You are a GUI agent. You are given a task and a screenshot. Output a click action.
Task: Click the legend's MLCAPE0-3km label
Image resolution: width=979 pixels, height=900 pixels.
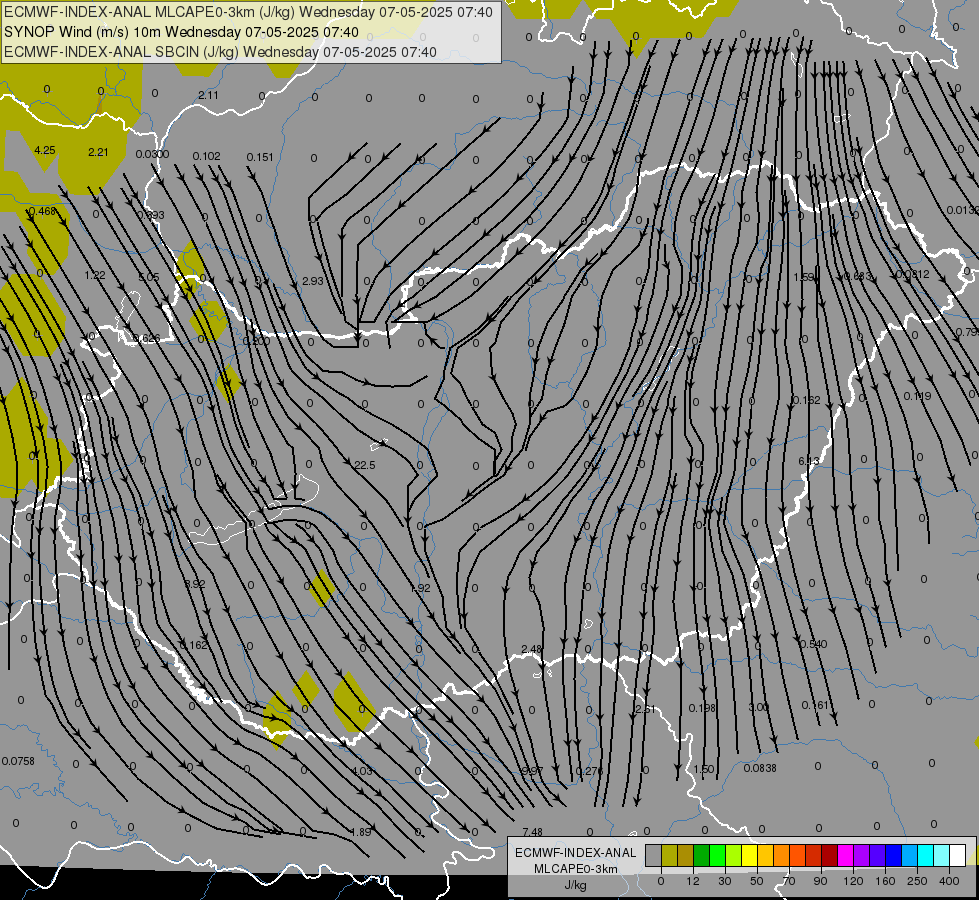point(575,869)
